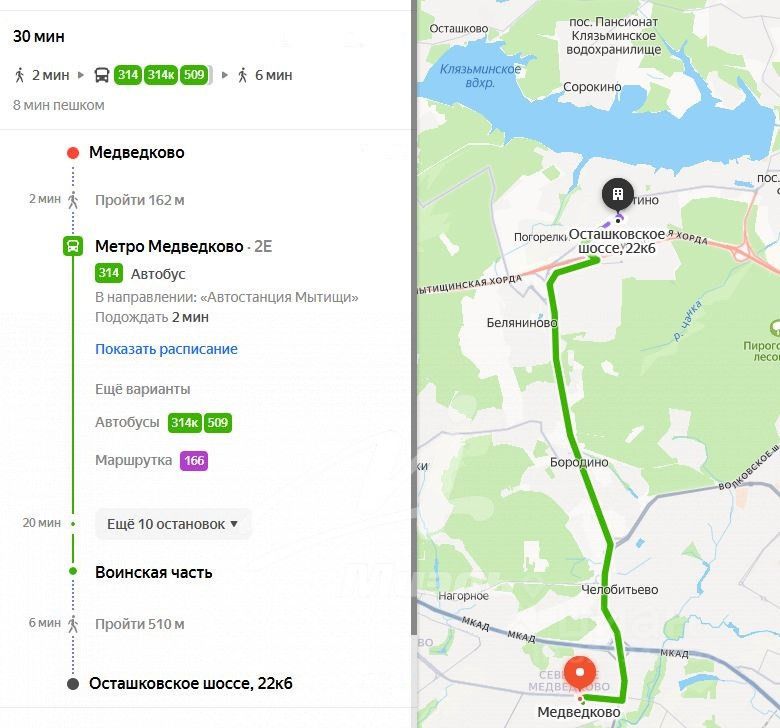This screenshot has width=780, height=728.
Task: Choose alternative bus 314к under Ещё варианты
Action: click(185, 423)
